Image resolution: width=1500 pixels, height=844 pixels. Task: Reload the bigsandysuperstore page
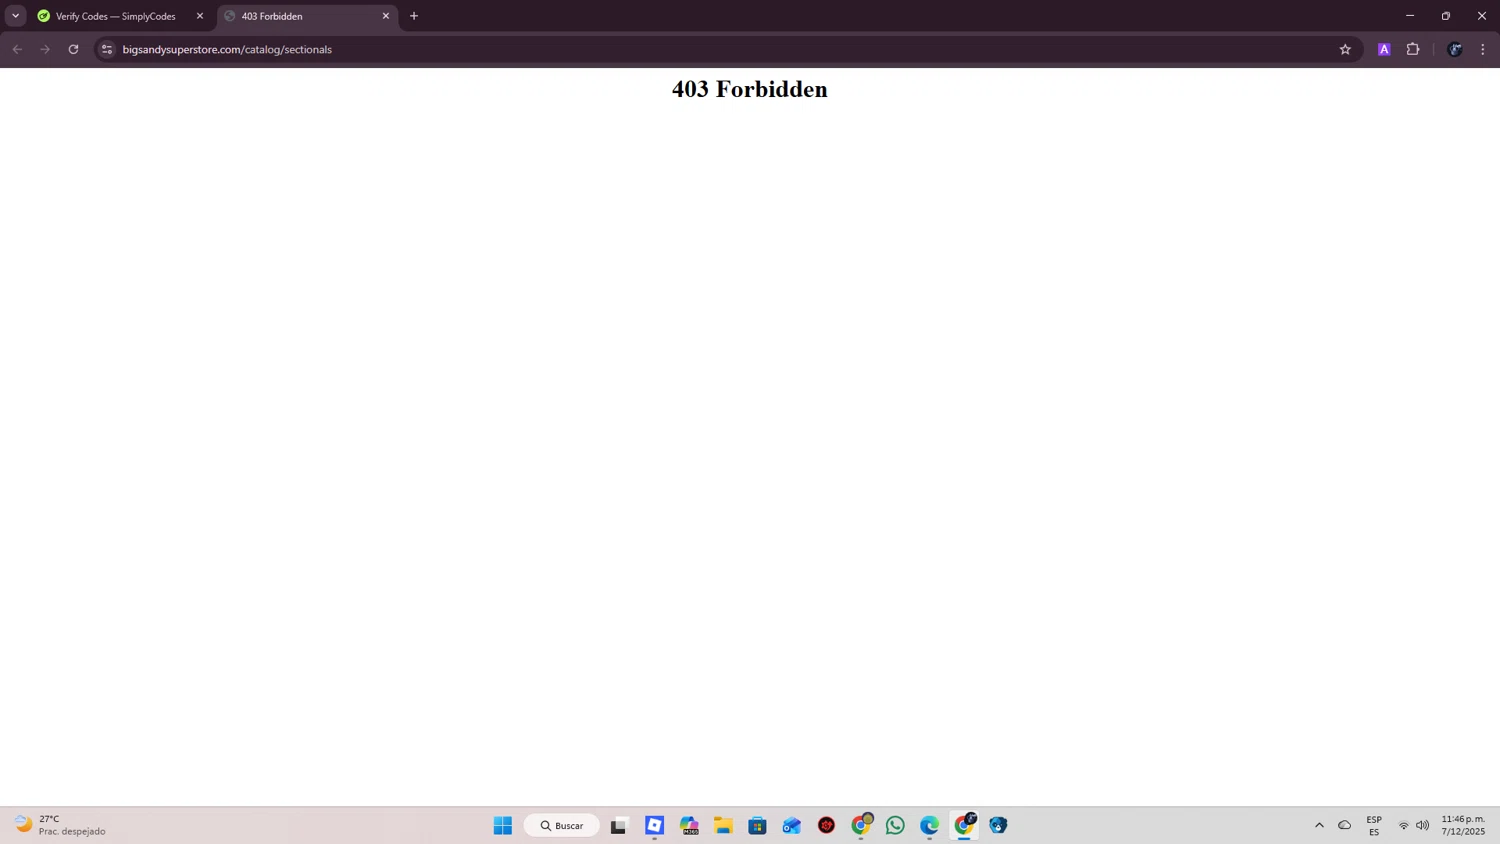[73, 49]
